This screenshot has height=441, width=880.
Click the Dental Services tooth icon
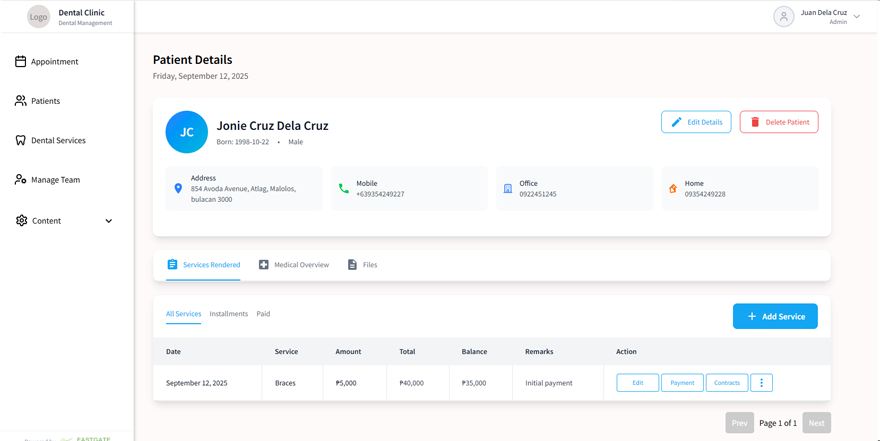[x=20, y=141]
